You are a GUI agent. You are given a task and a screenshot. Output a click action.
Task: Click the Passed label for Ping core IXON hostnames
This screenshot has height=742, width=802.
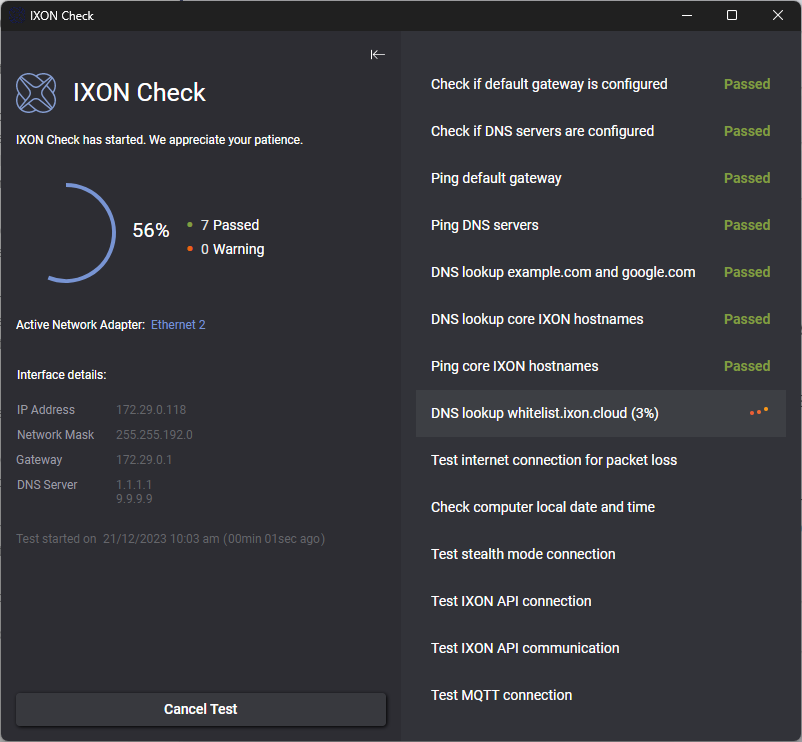click(746, 366)
